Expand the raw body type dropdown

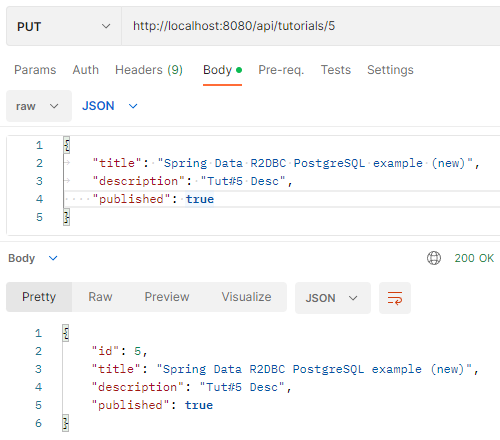click(39, 106)
